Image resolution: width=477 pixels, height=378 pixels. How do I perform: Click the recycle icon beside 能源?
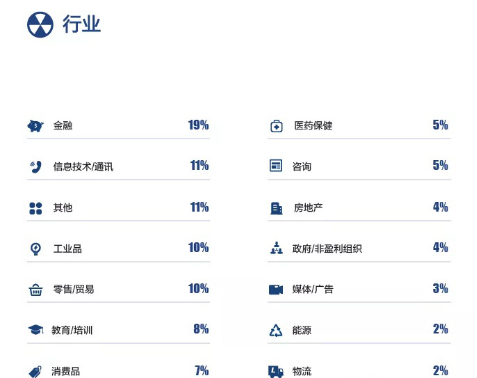coord(276,331)
